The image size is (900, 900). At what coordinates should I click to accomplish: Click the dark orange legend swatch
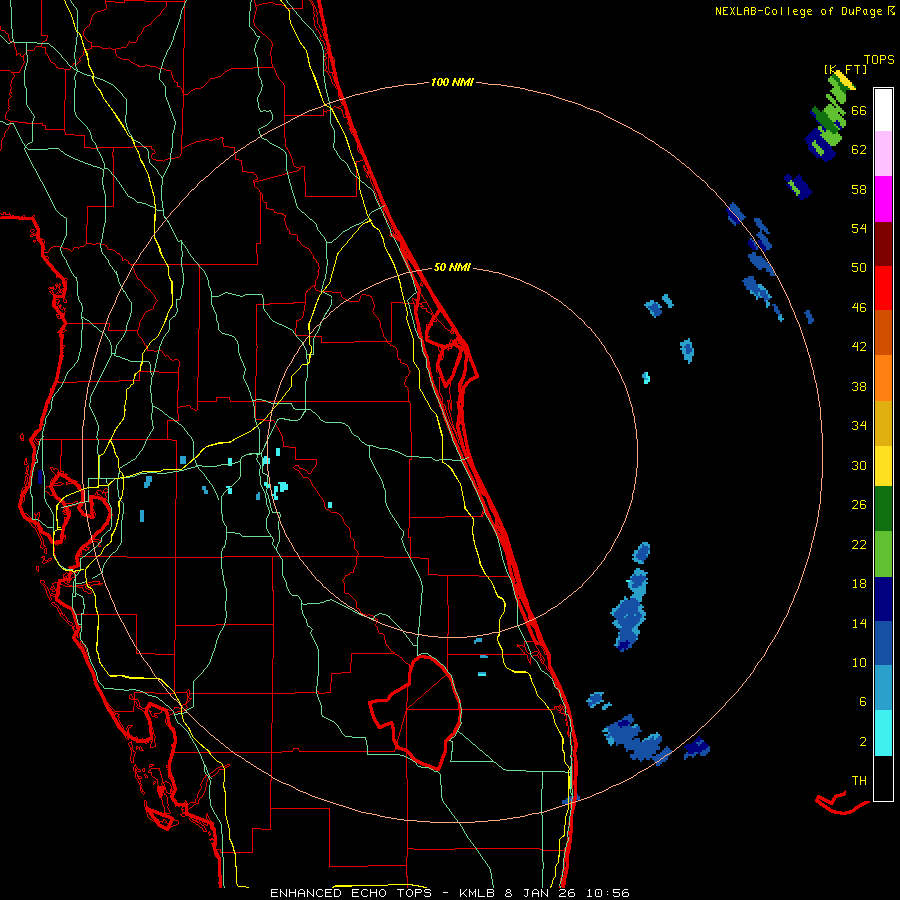point(883,333)
